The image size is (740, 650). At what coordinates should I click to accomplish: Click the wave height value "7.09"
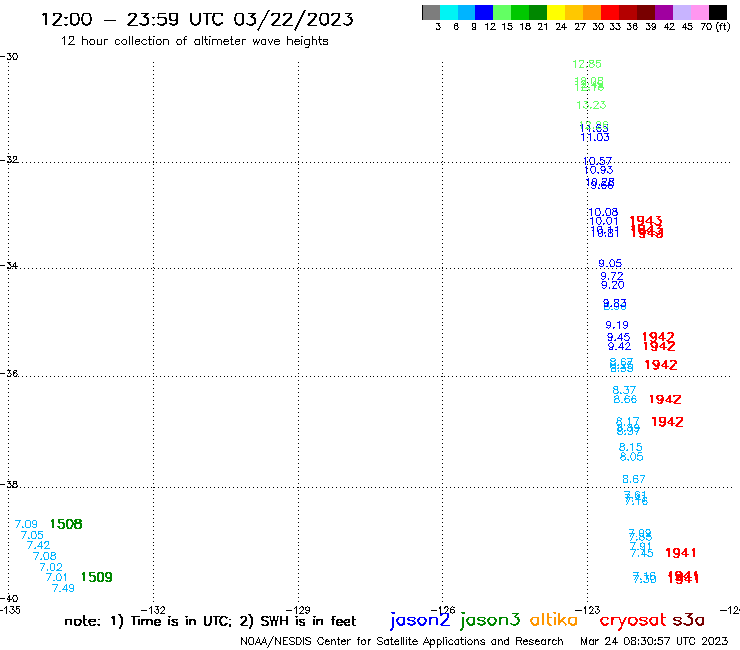click(26, 524)
